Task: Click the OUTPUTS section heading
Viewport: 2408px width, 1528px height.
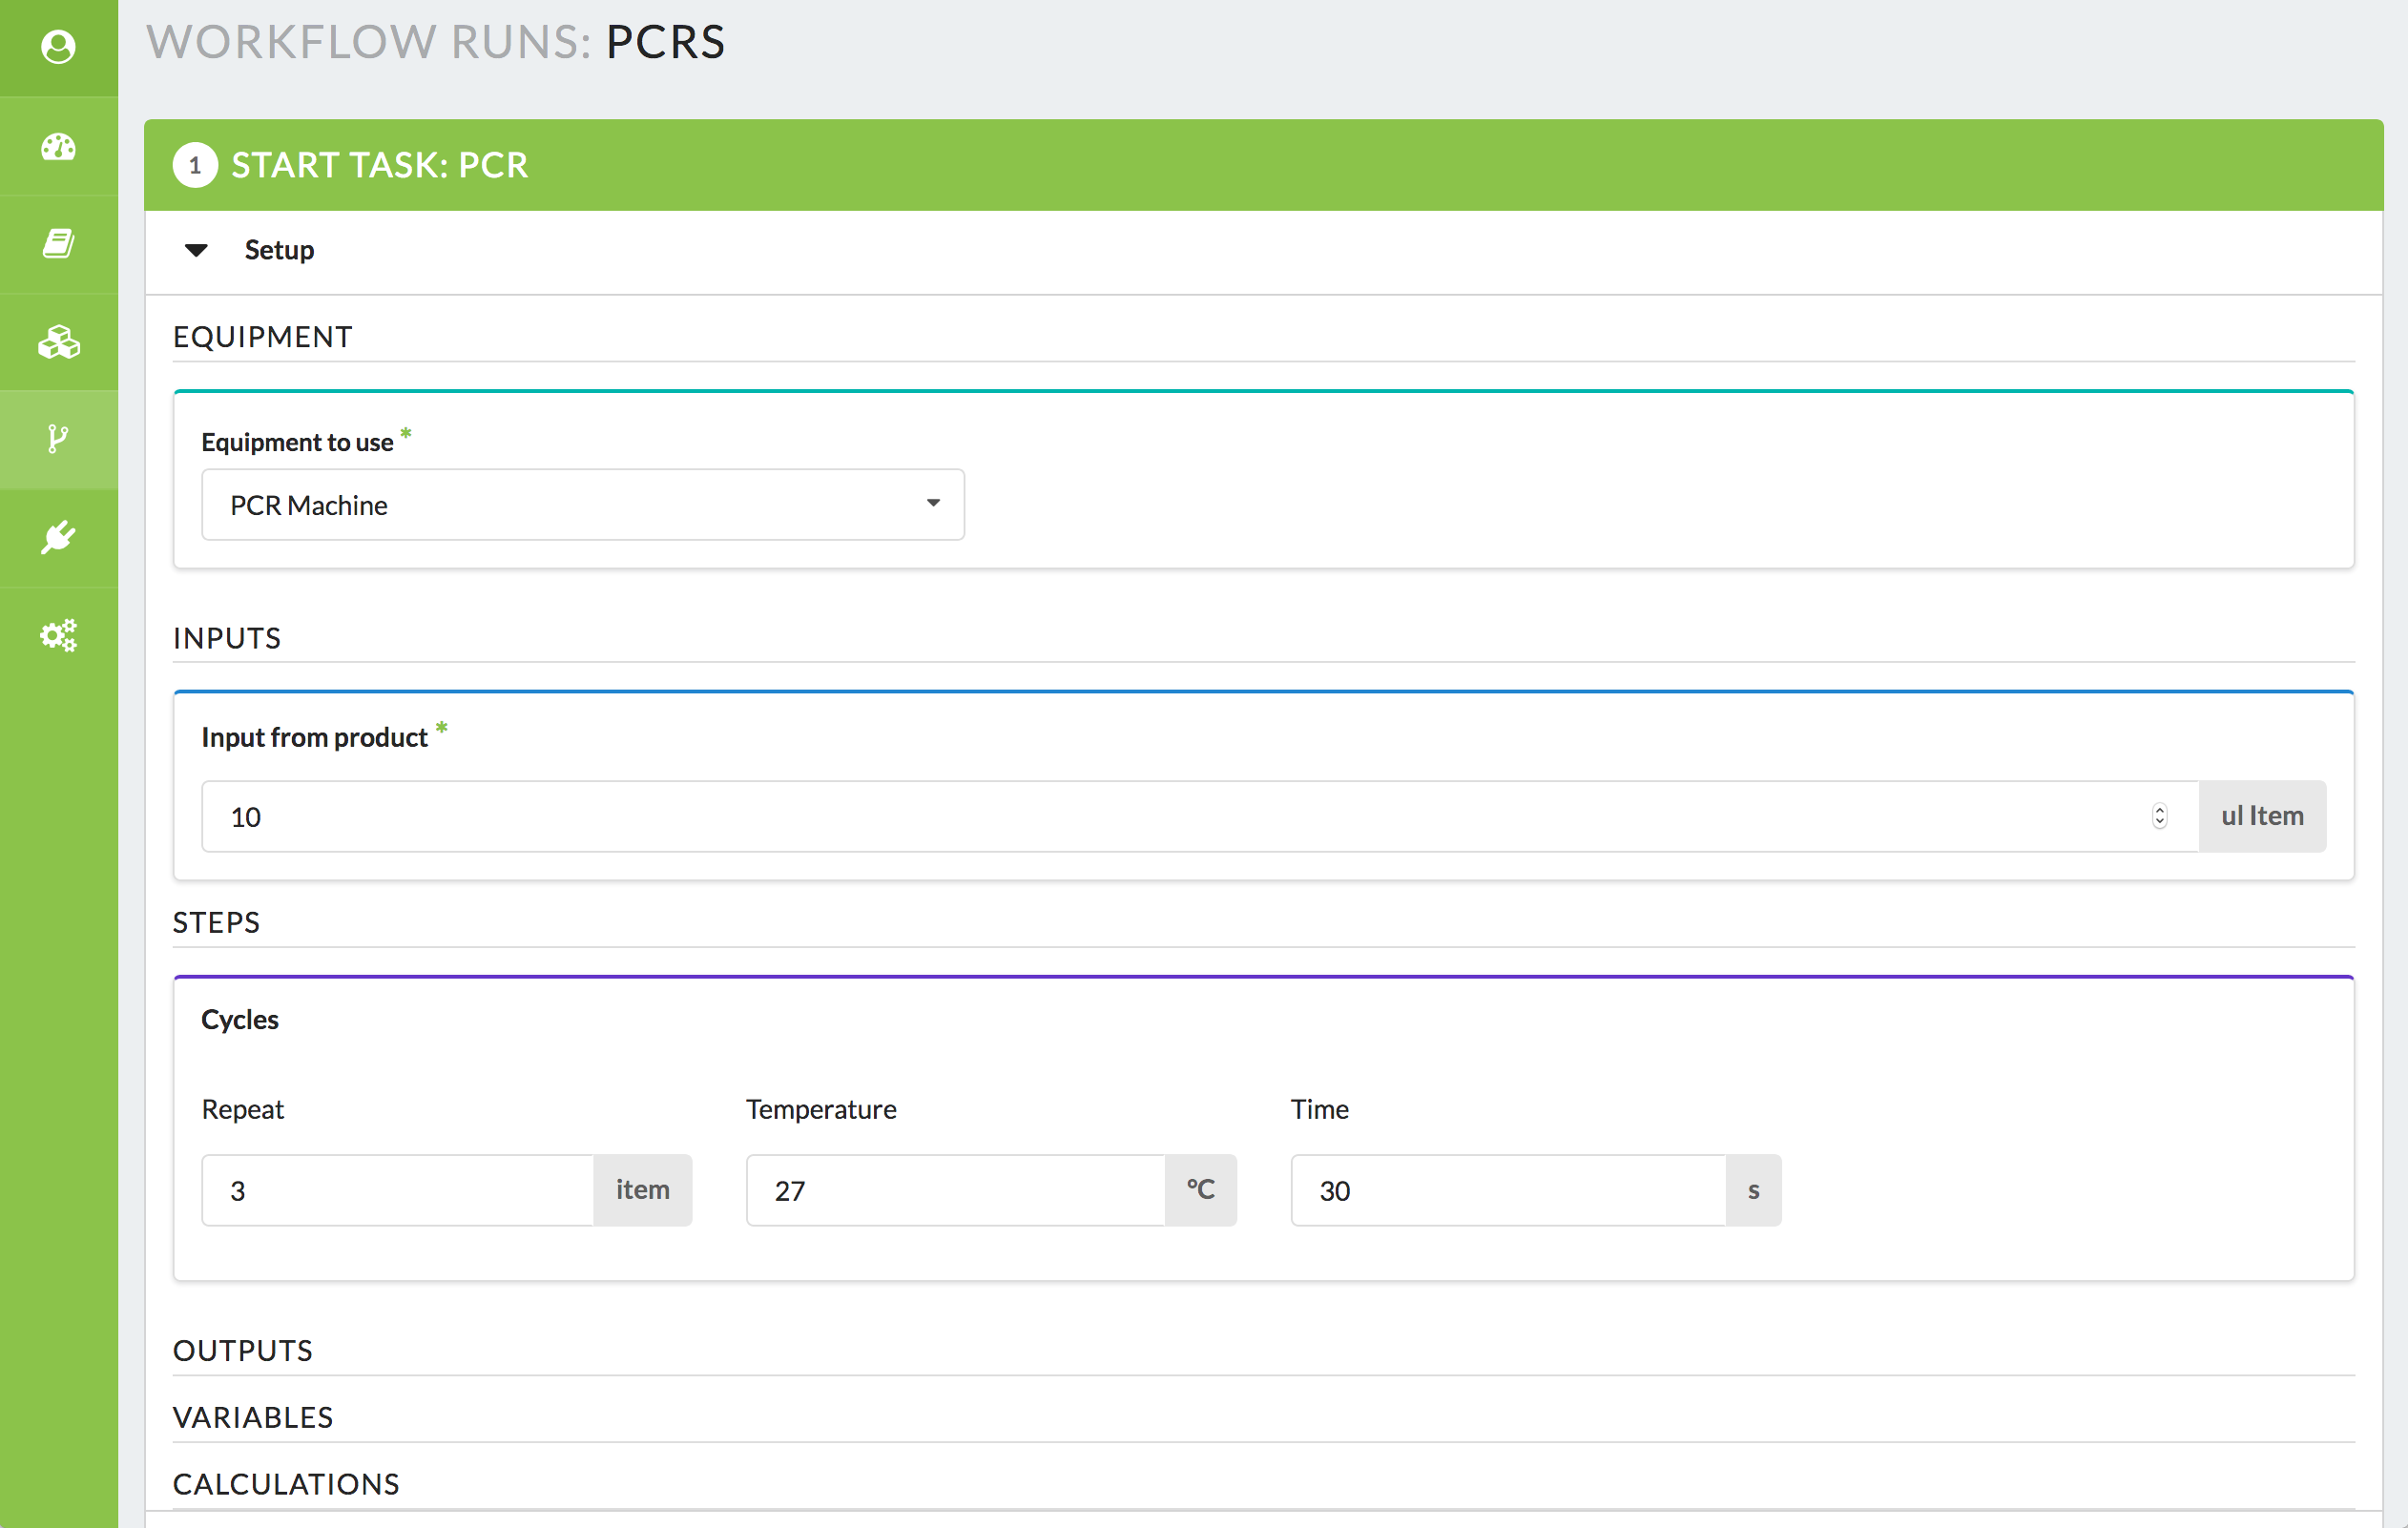Action: click(x=243, y=1350)
